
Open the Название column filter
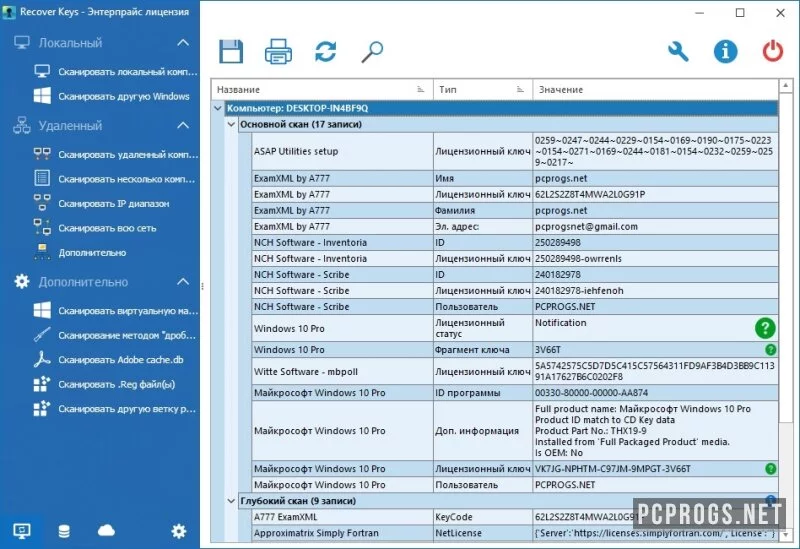pos(420,89)
